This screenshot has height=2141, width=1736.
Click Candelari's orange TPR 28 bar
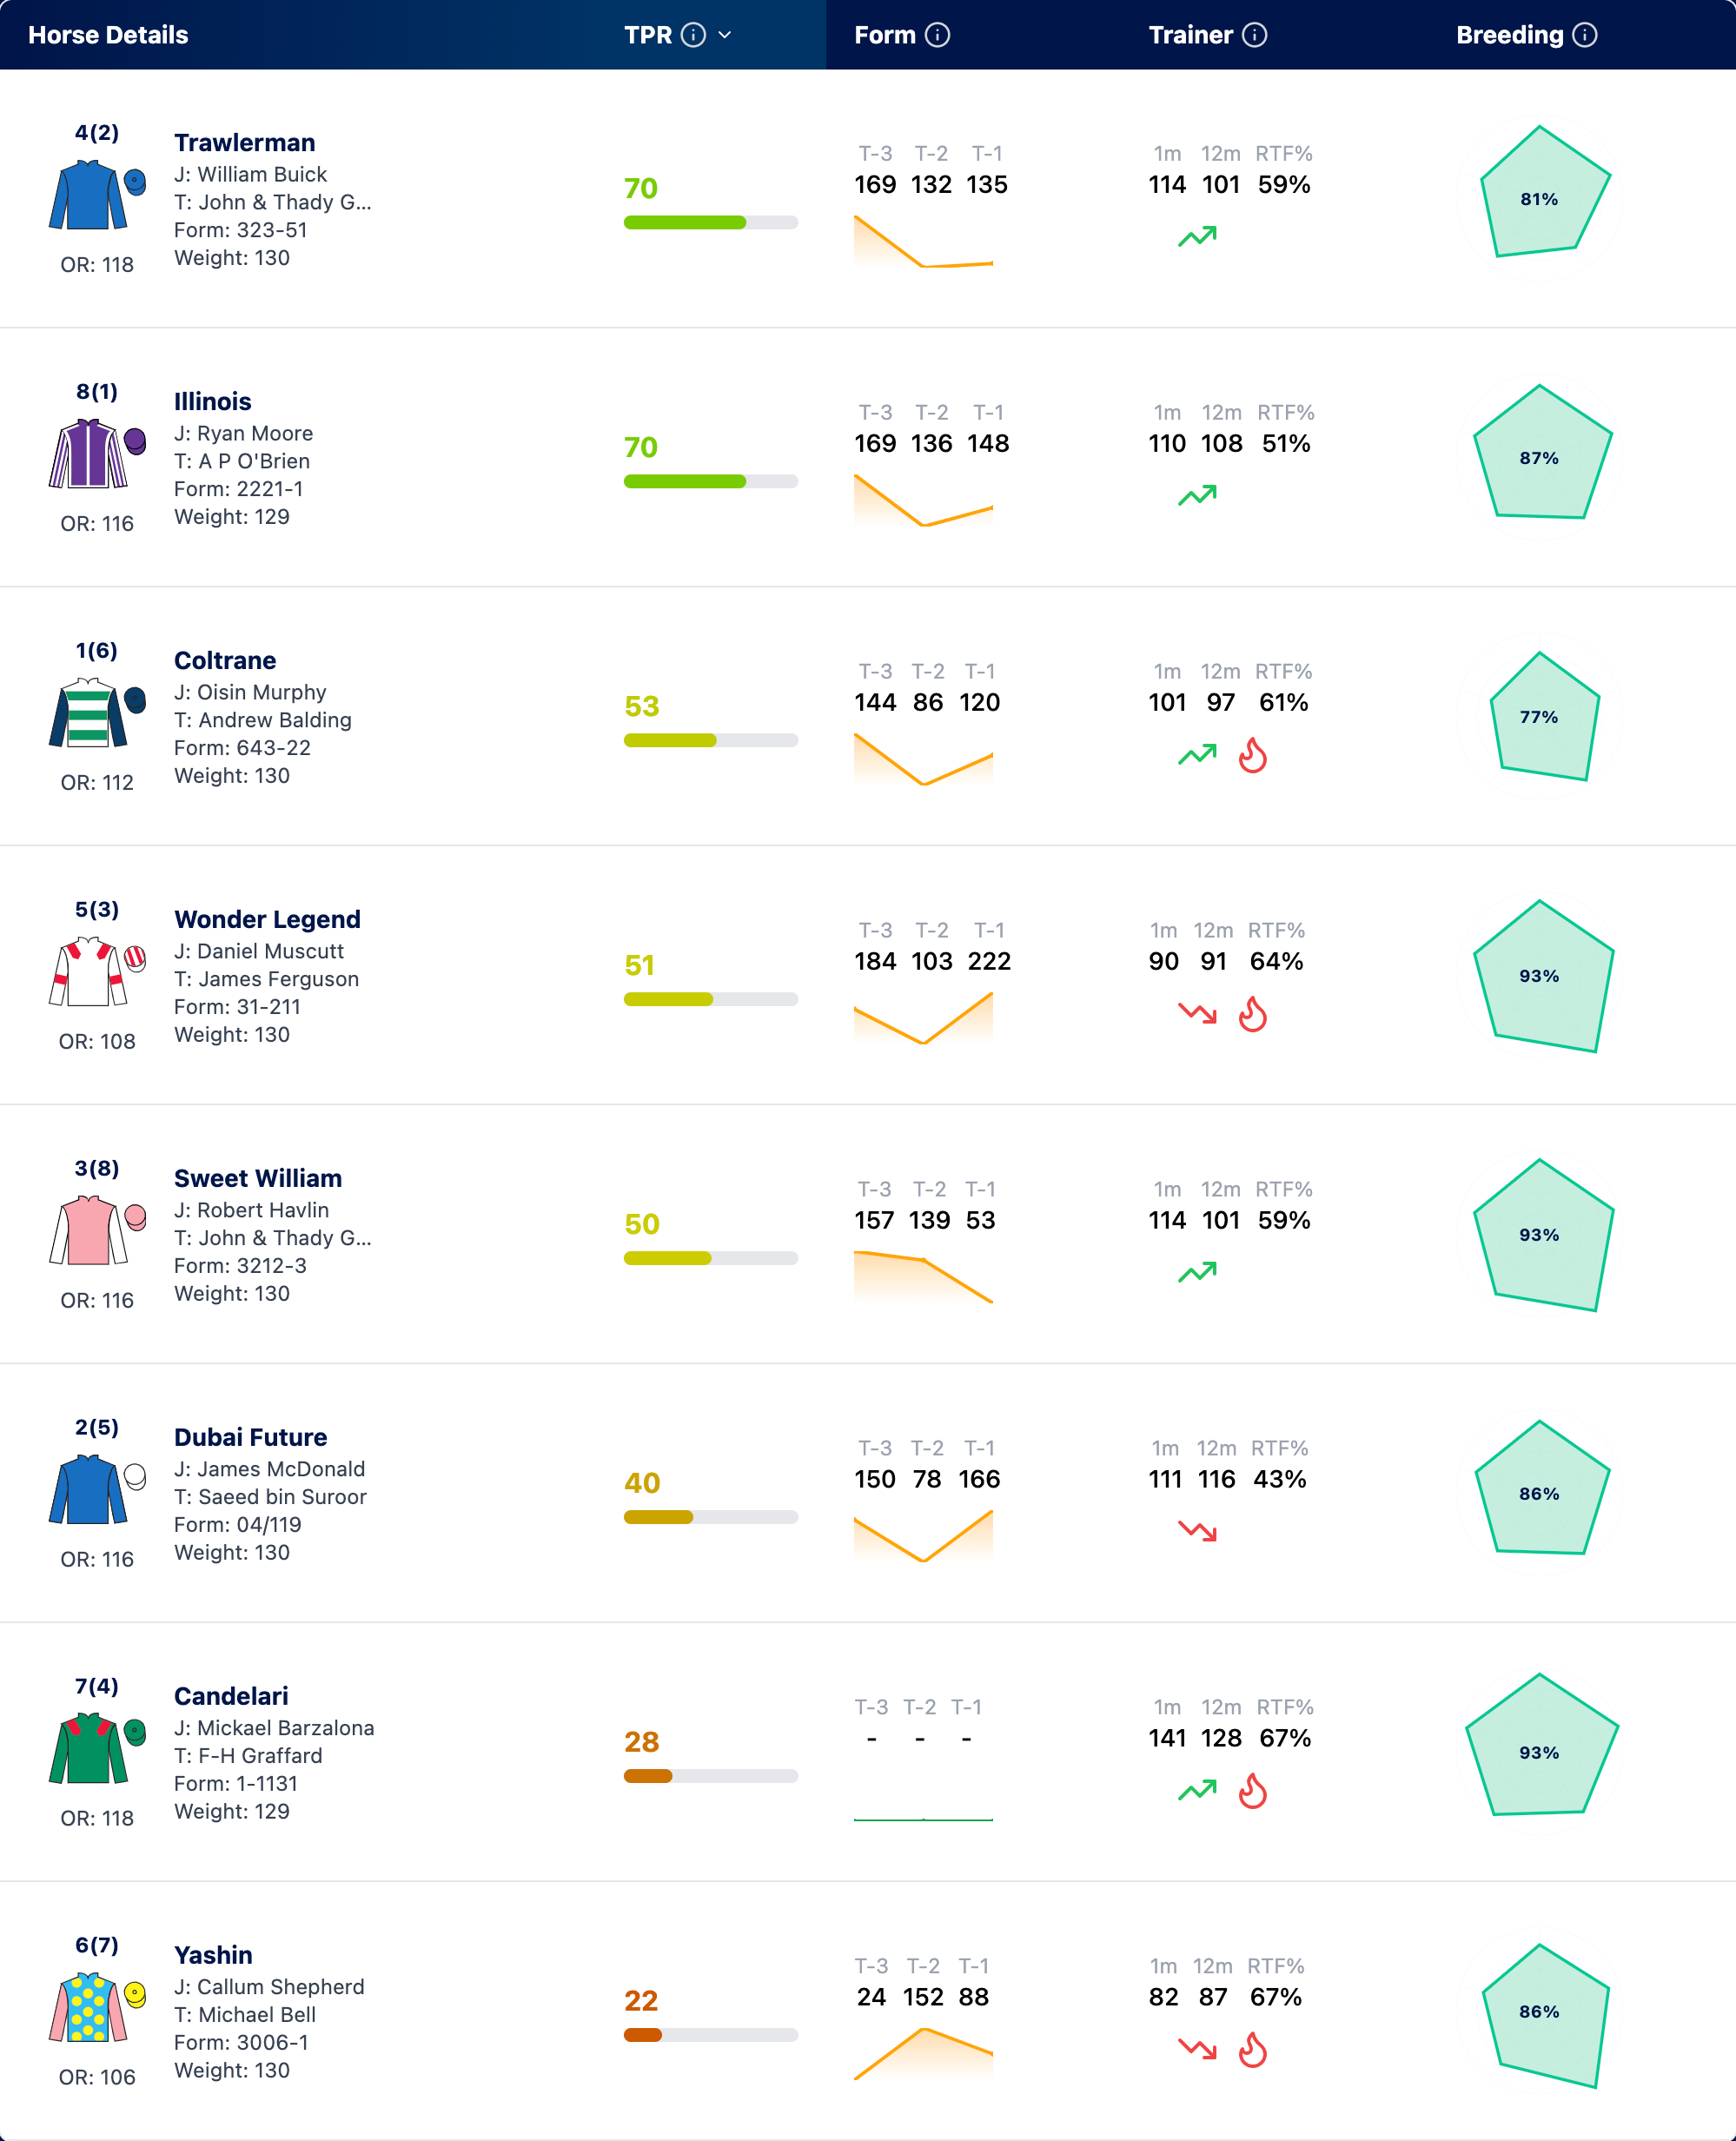[710, 1776]
